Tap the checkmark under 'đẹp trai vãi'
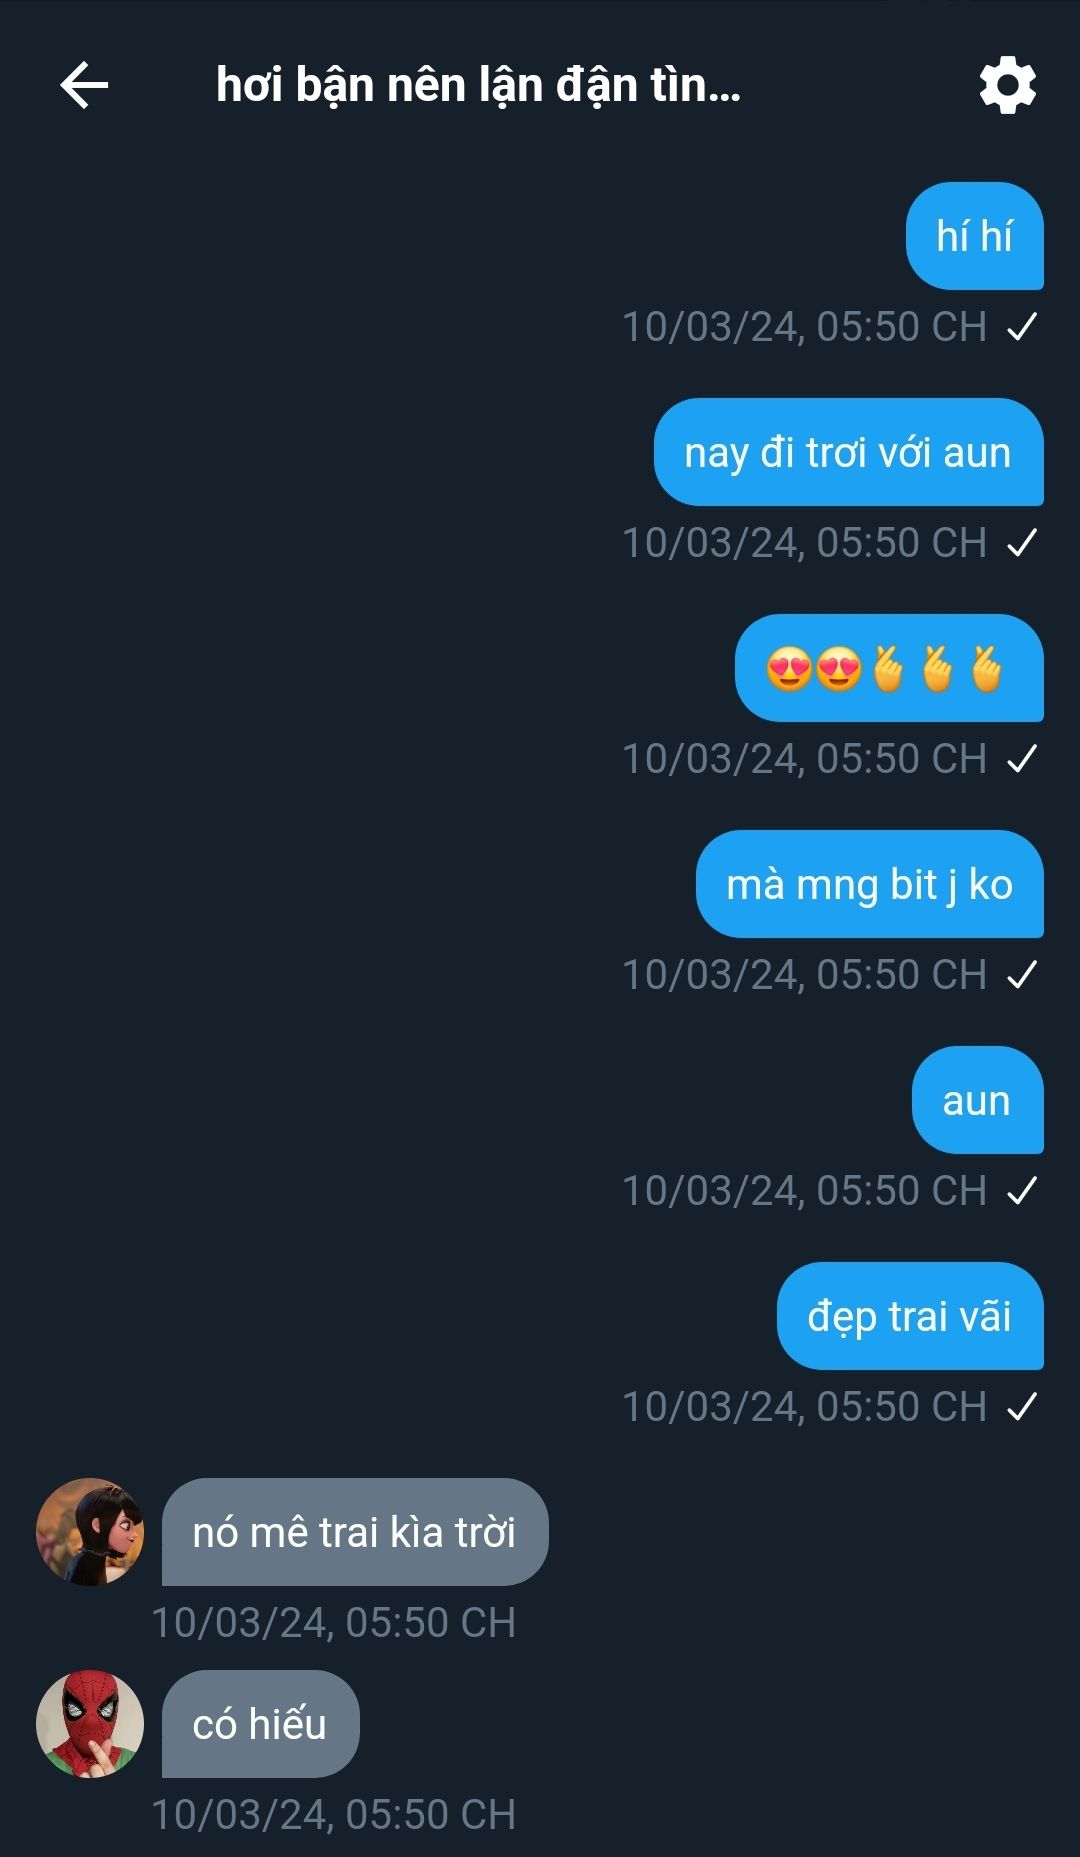This screenshot has width=1080, height=1857. pos(1022,1406)
